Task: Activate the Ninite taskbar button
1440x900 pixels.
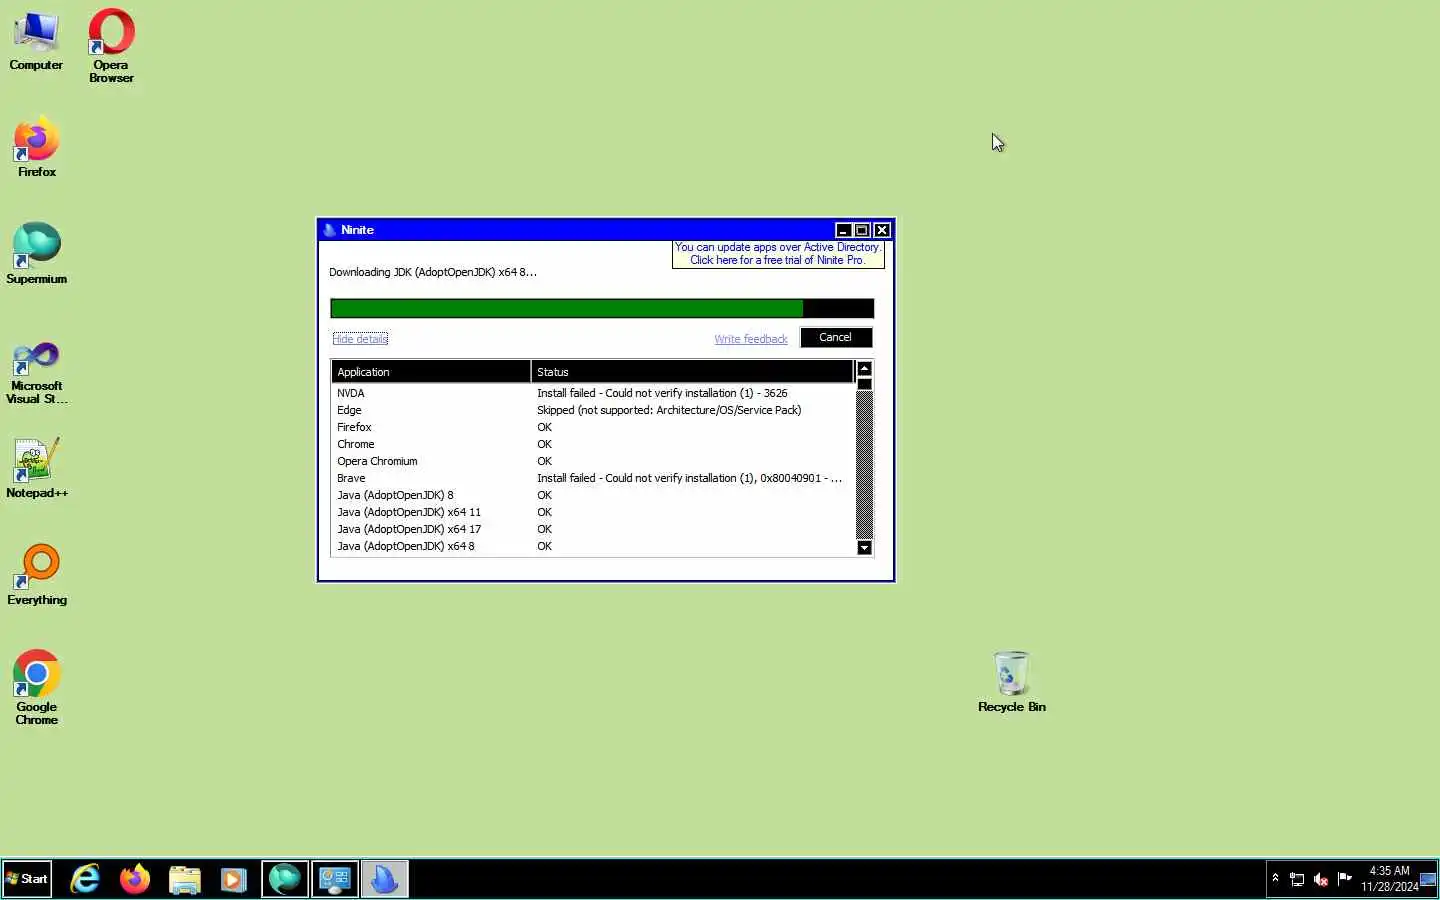Action: pyautogui.click(x=384, y=879)
